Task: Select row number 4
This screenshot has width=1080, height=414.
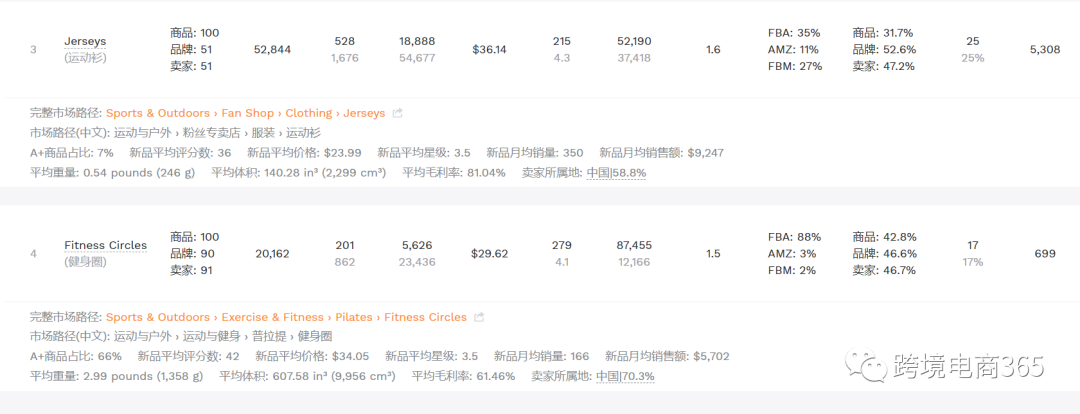Action: point(33,254)
